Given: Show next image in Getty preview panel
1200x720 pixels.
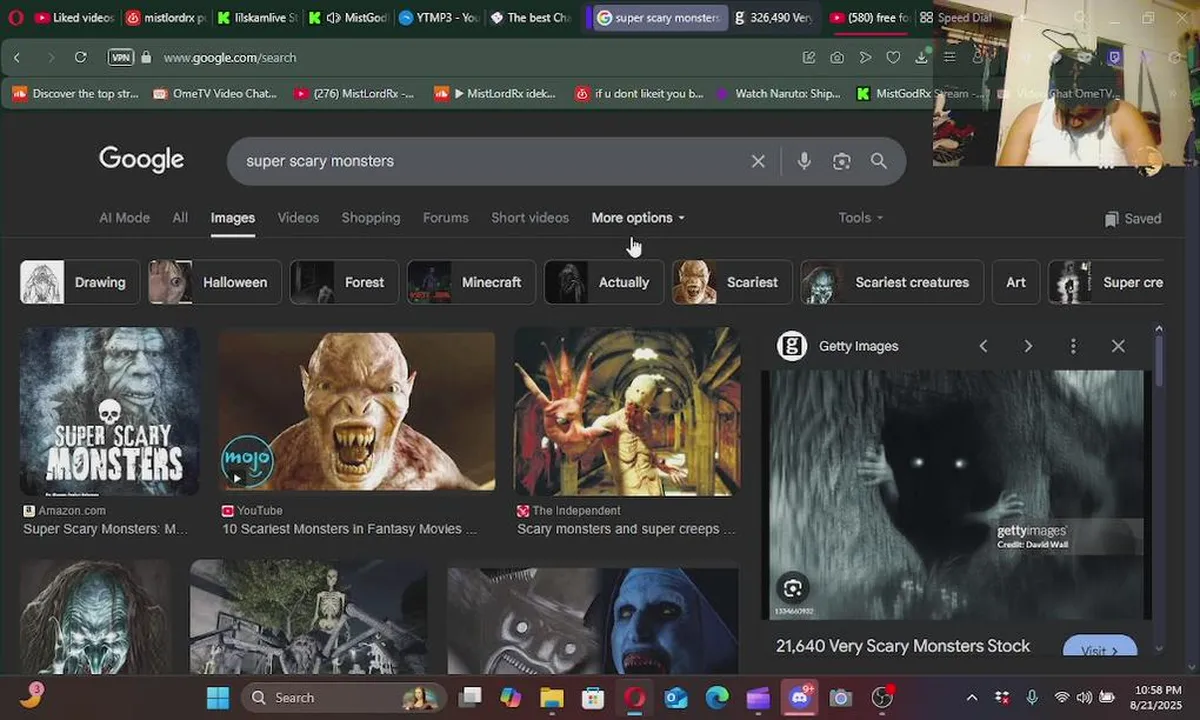Looking at the screenshot, I should click(1028, 346).
